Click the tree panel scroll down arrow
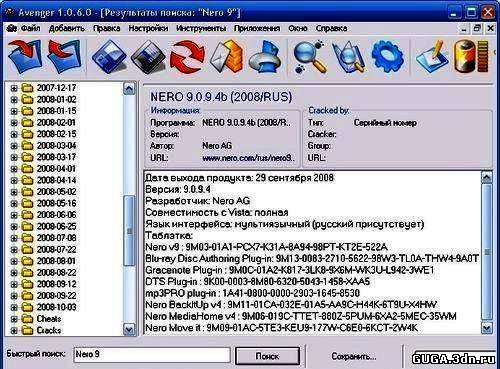The image size is (500, 369). 129,329
